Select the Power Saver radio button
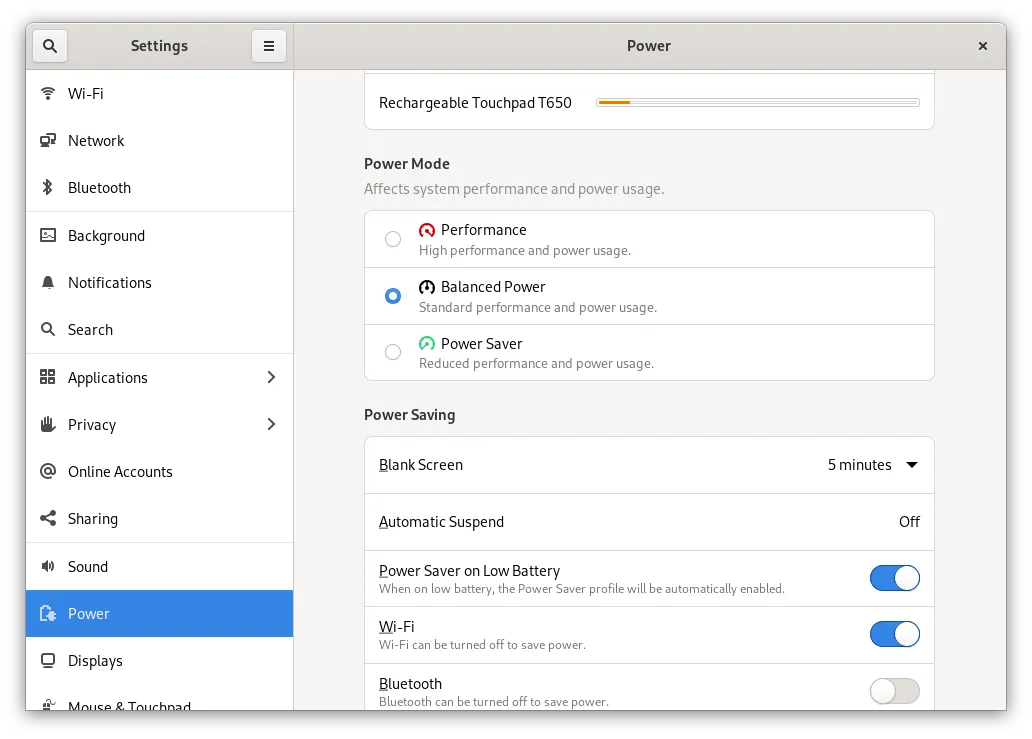 393,352
